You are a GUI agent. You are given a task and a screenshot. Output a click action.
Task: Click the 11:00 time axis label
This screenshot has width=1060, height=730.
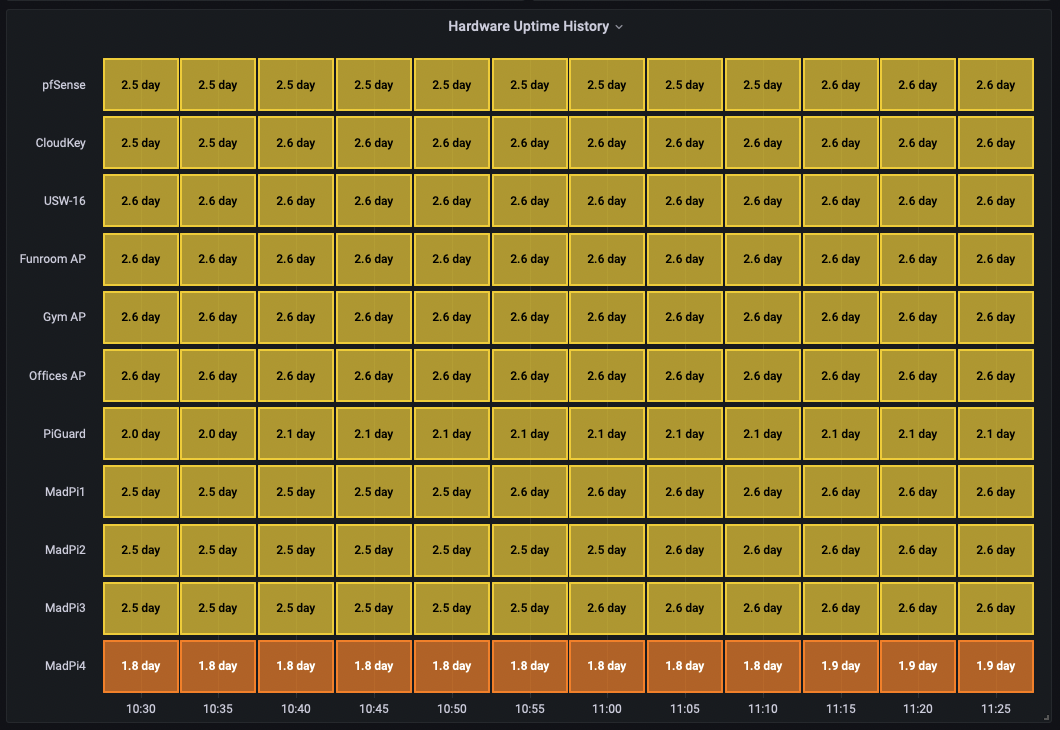pos(607,708)
